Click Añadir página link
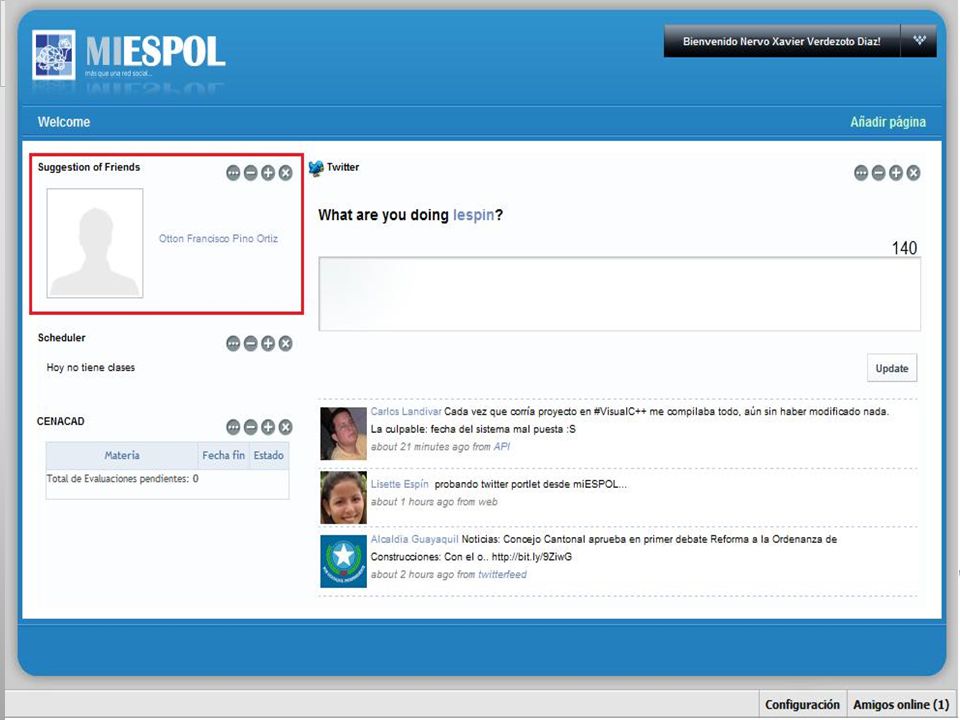 pyautogui.click(x=888, y=122)
